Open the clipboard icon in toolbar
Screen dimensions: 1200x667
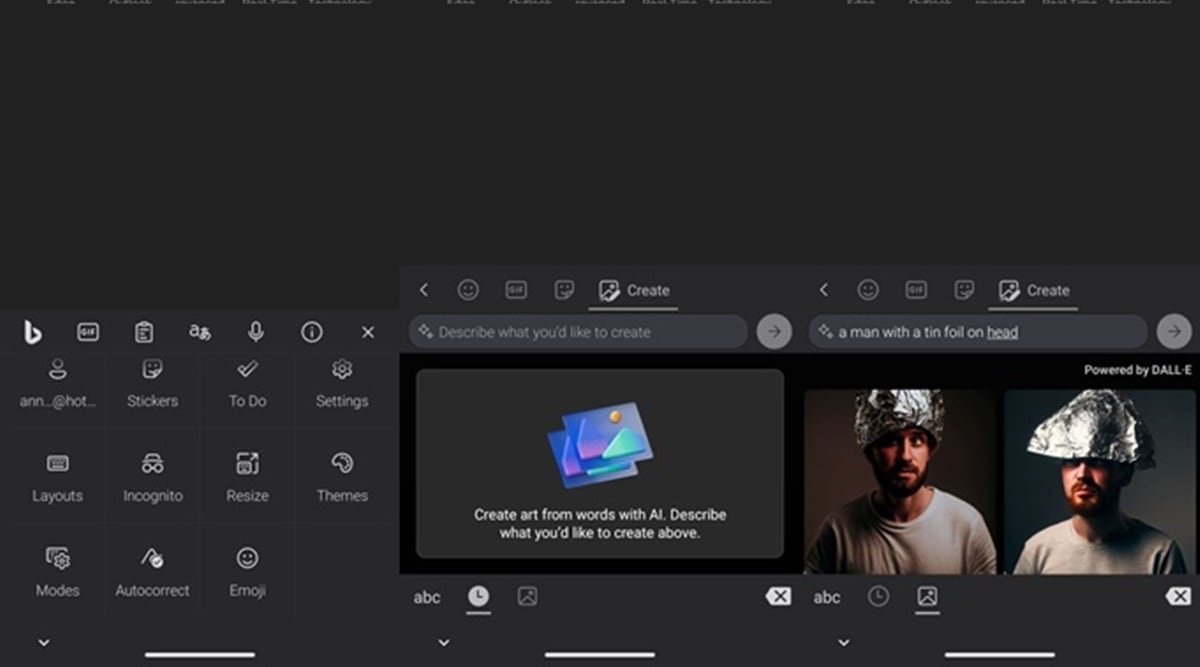144,333
